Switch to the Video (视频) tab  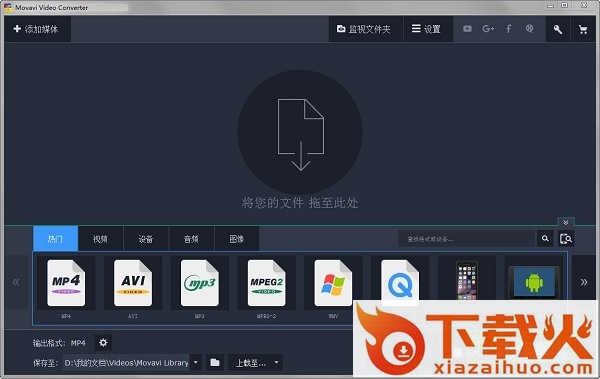click(100, 239)
